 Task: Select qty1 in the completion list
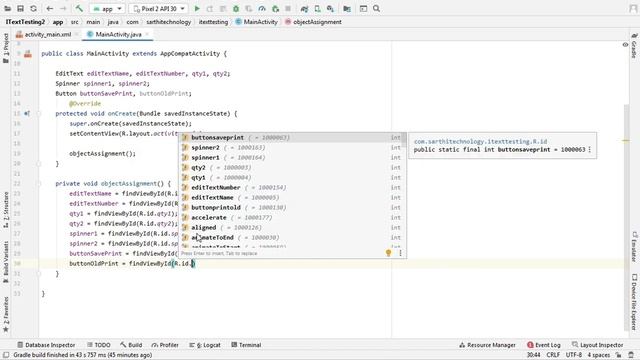pos(291,178)
